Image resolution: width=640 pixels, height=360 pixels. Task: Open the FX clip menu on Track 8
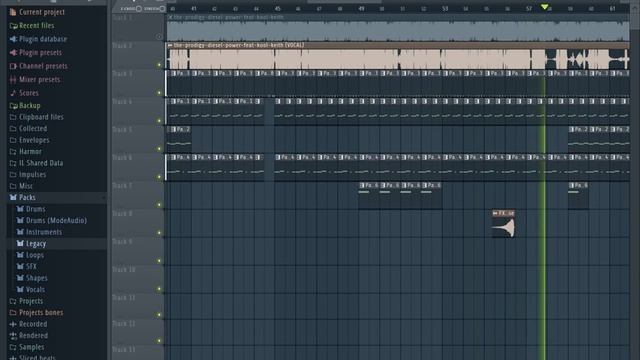pos(495,213)
